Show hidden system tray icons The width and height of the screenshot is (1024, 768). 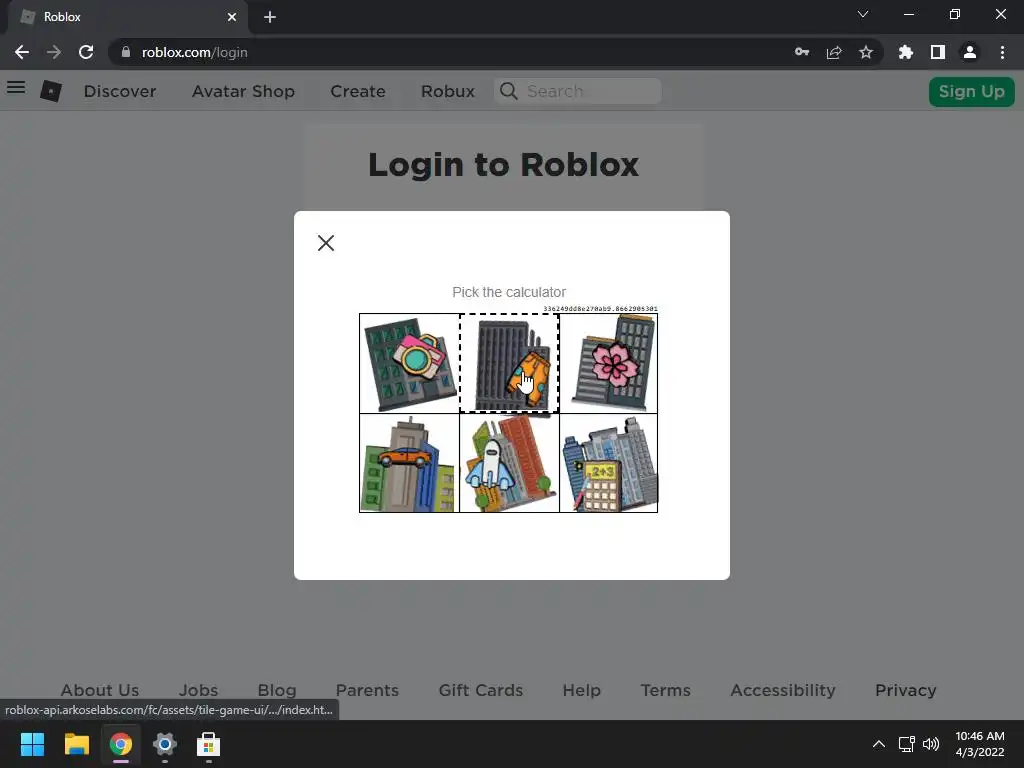[879, 744]
